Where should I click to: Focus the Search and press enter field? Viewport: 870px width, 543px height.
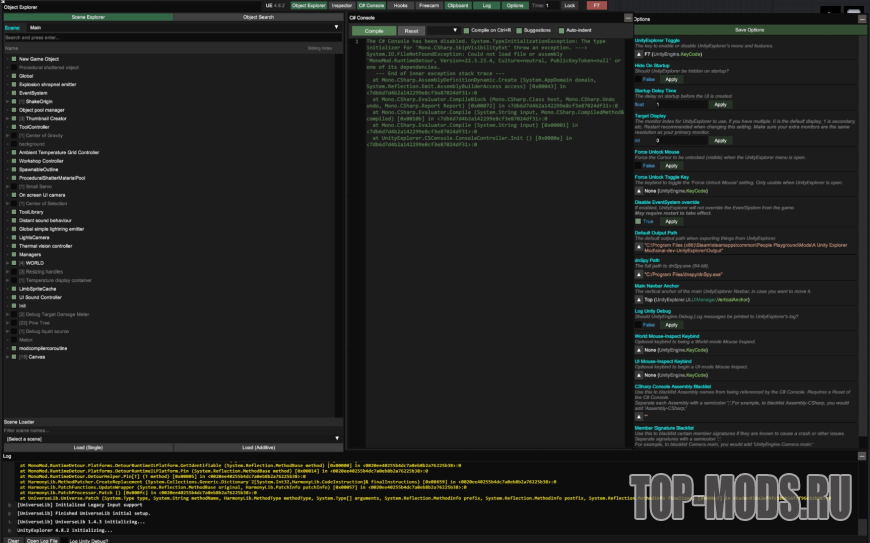point(173,37)
